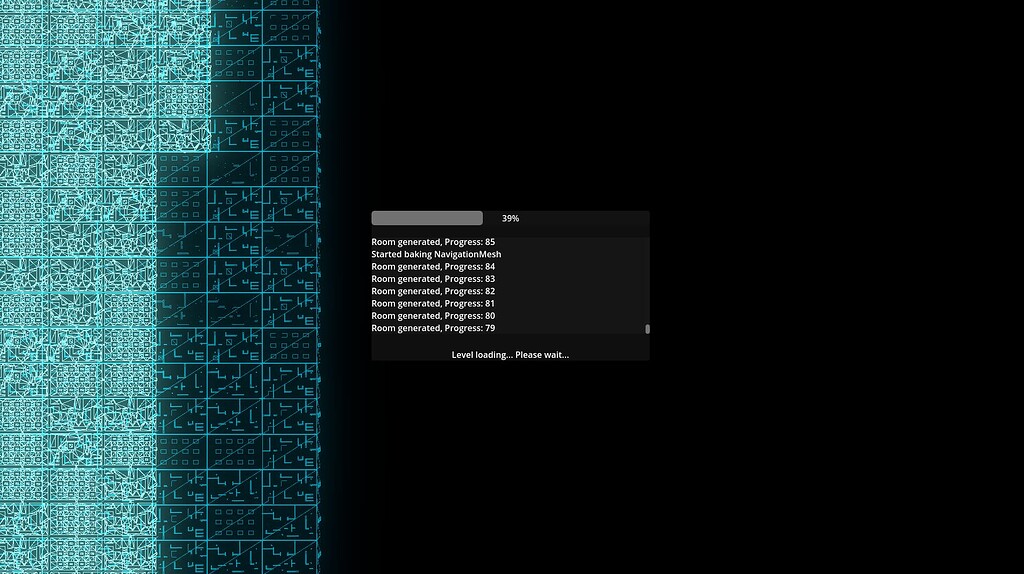Select the log entry showing Progress: 81
1024x574 pixels.
pyautogui.click(x=433, y=303)
